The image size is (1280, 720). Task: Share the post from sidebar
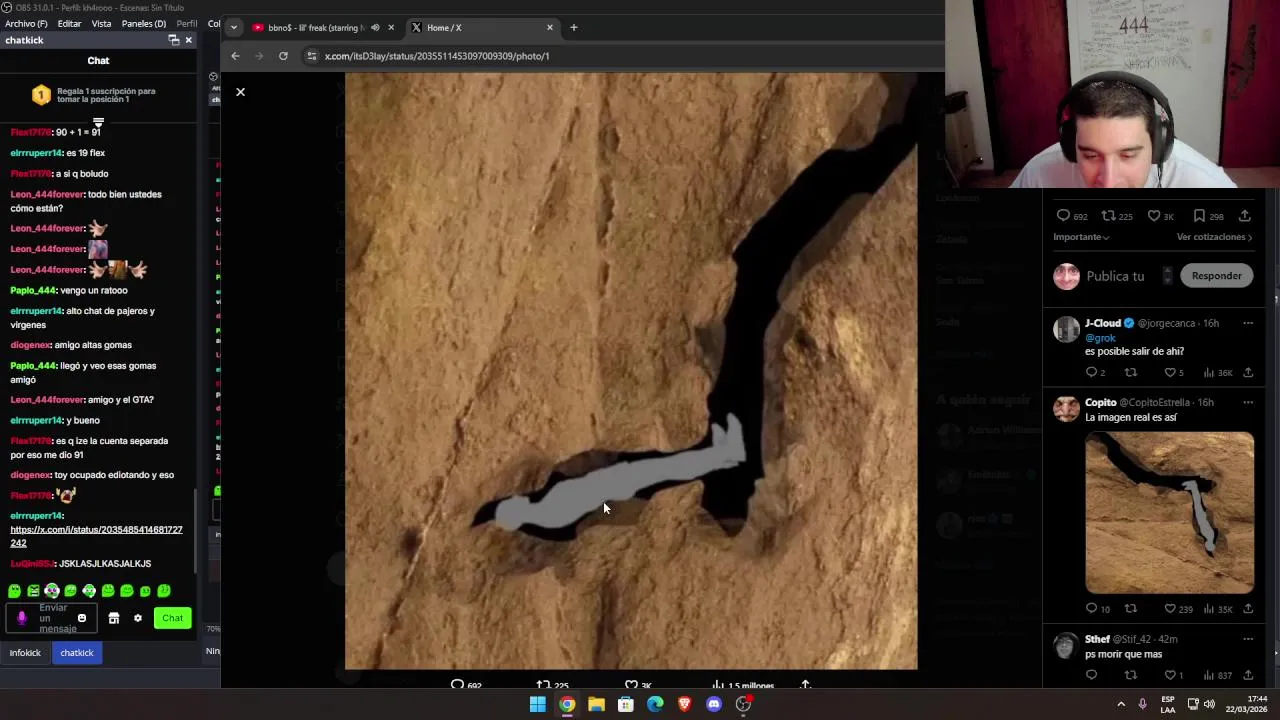[1245, 216]
